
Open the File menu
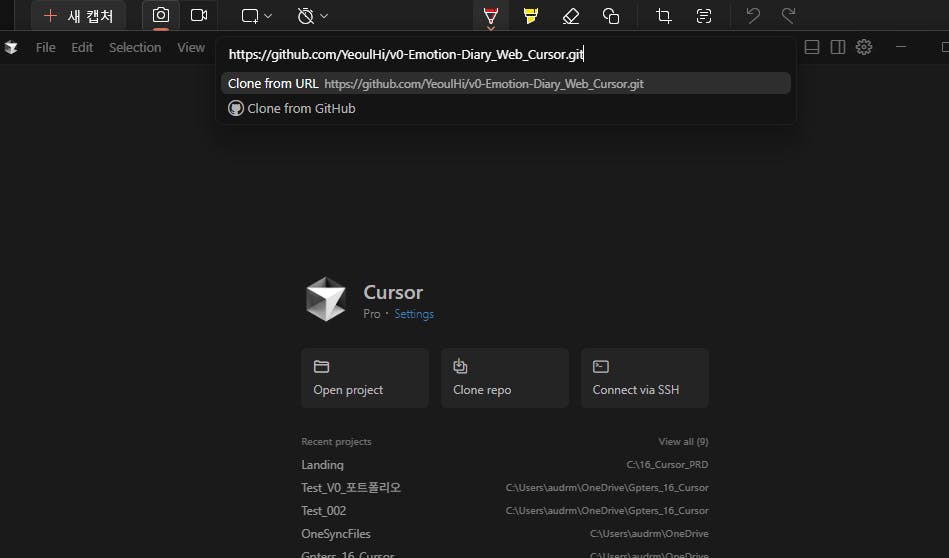point(45,47)
